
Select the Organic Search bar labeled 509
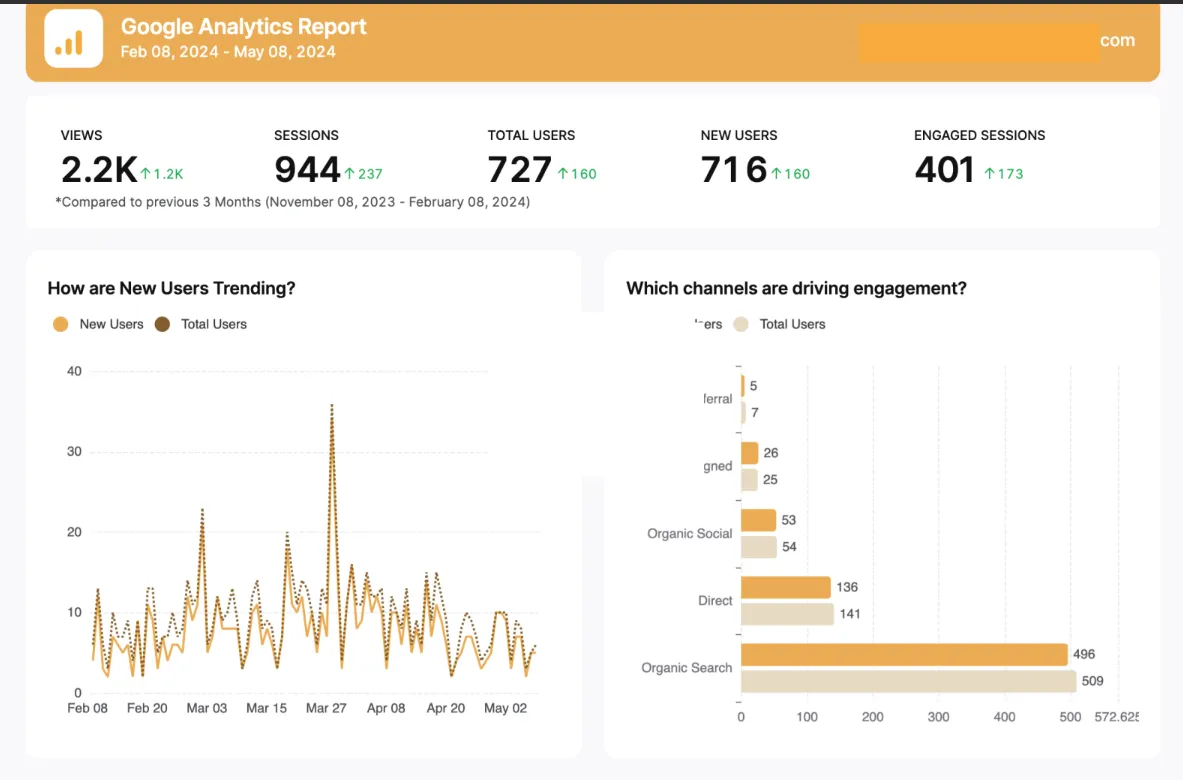(x=908, y=682)
